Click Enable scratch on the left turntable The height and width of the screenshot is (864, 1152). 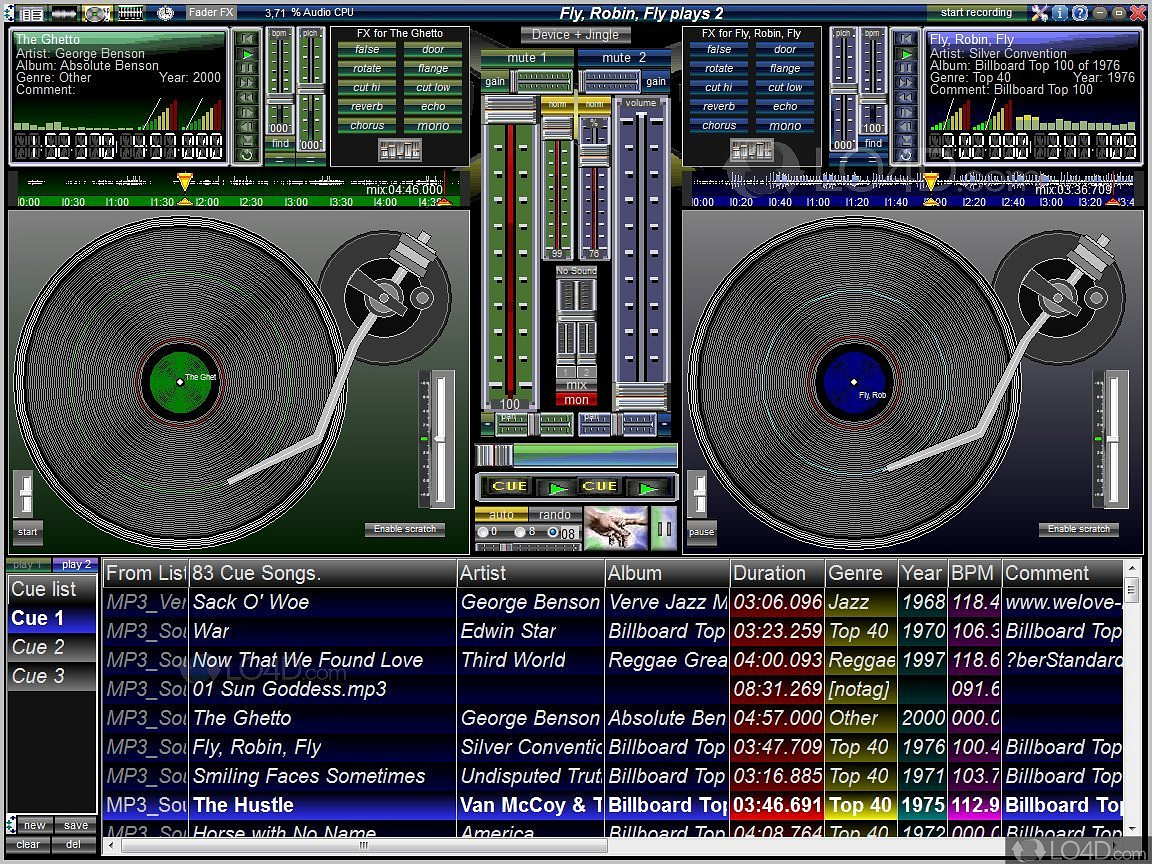(405, 529)
